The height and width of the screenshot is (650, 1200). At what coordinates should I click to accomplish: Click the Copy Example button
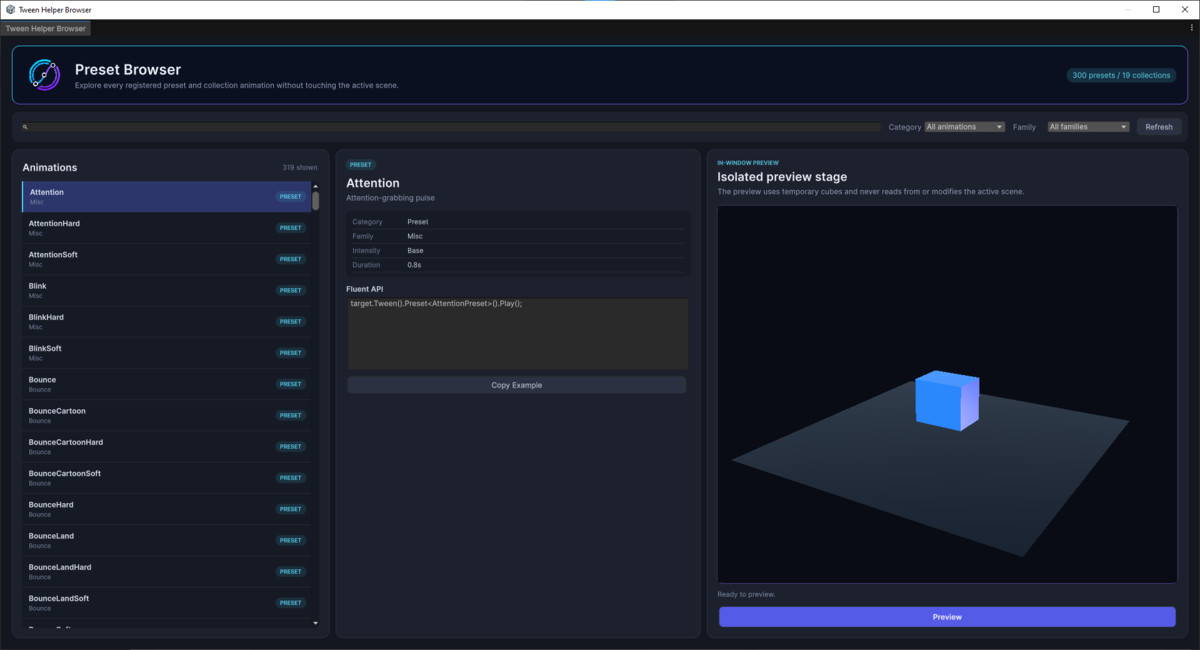pyautogui.click(x=517, y=385)
